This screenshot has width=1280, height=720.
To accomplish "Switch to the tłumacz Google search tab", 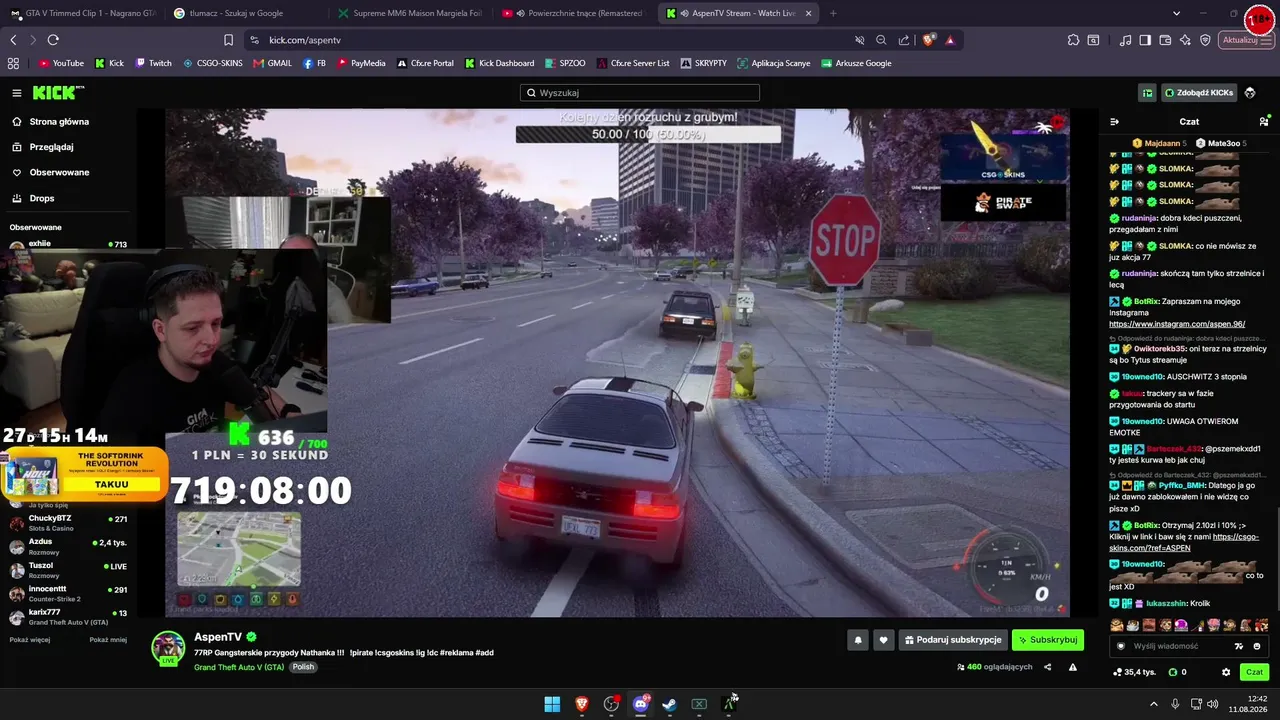I will tap(246, 13).
